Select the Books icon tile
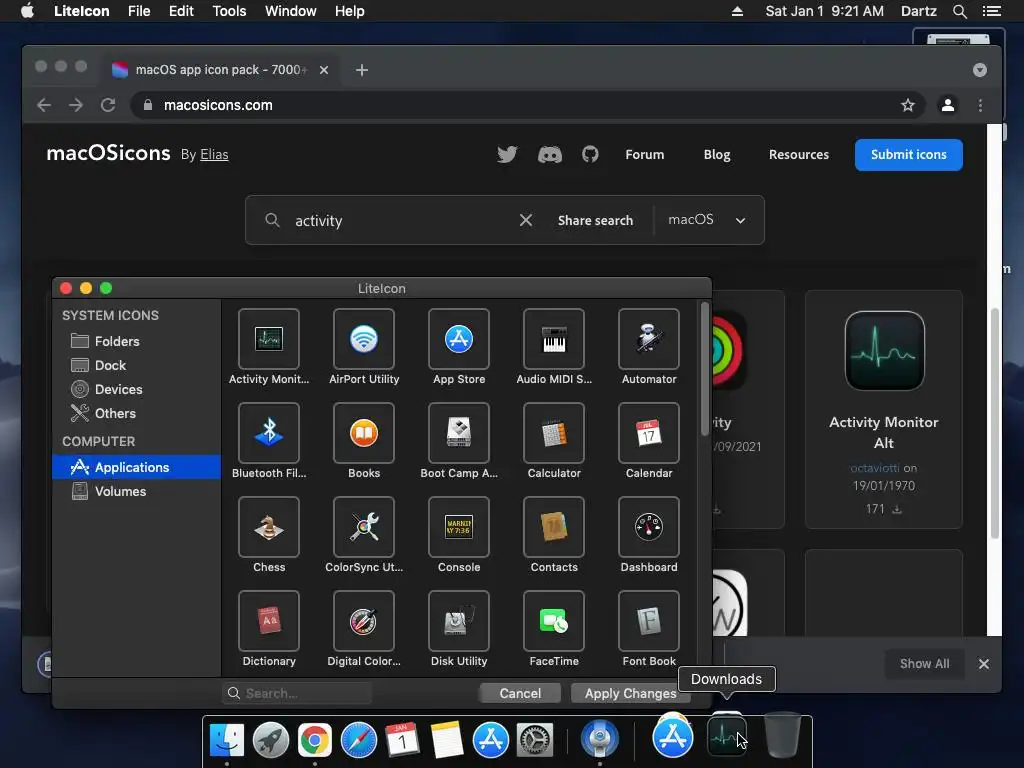Image resolution: width=1024 pixels, height=768 pixels. click(x=364, y=433)
